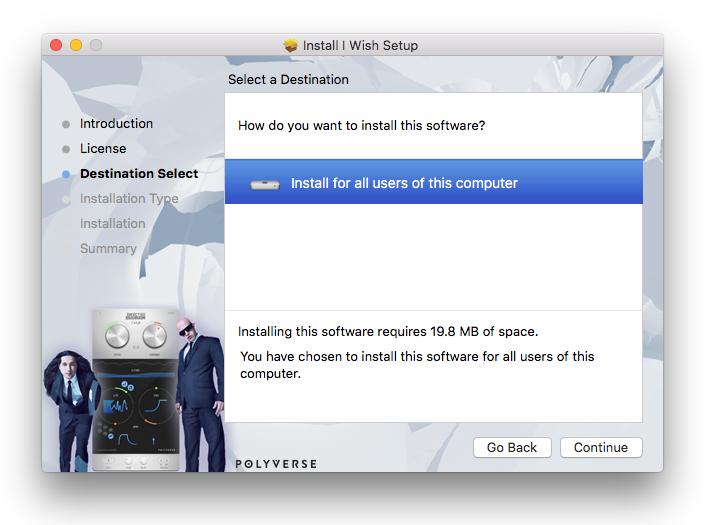Viewport: 709px width, 525px height.
Task: Click the License step in sidebar
Action: [103, 149]
